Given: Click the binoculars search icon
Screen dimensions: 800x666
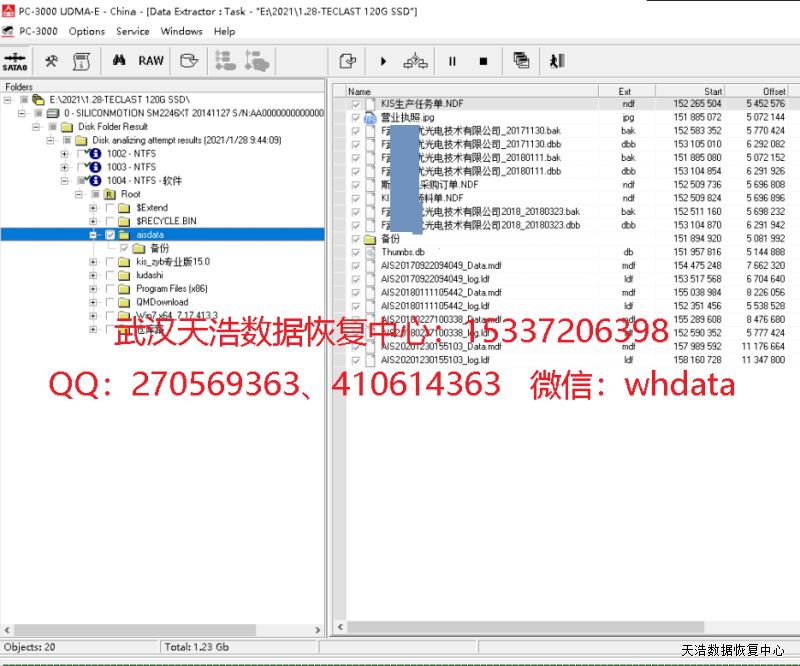Looking at the screenshot, I should pyautogui.click(x=119, y=61).
